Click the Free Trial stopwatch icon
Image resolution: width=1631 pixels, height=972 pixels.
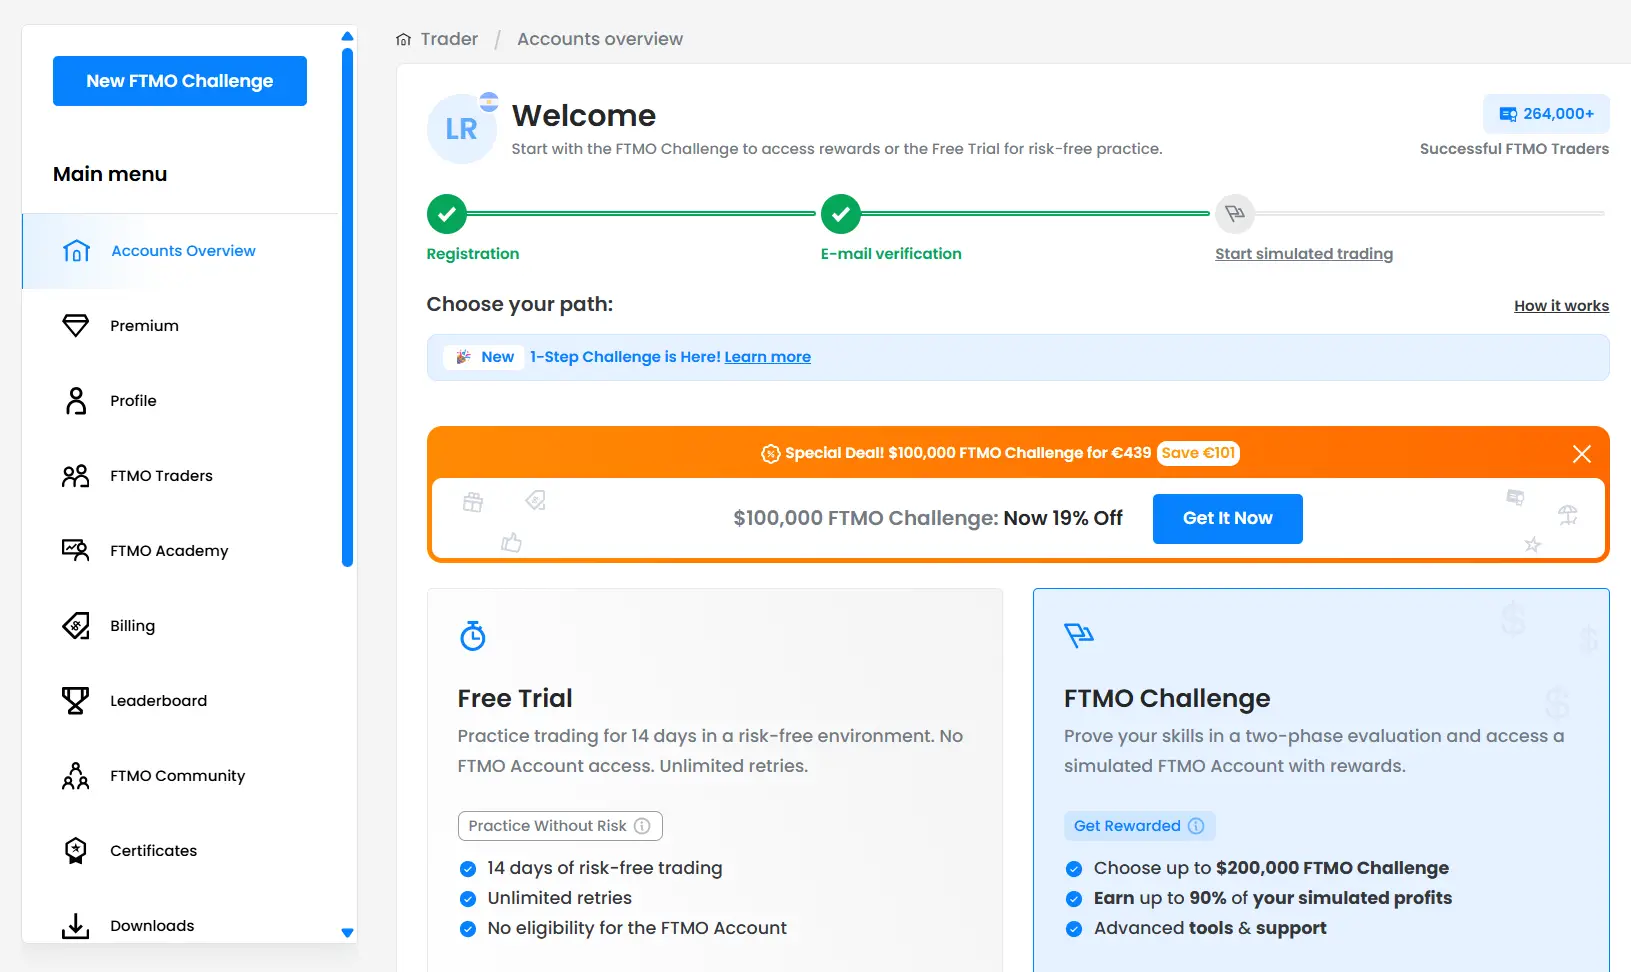(x=473, y=636)
